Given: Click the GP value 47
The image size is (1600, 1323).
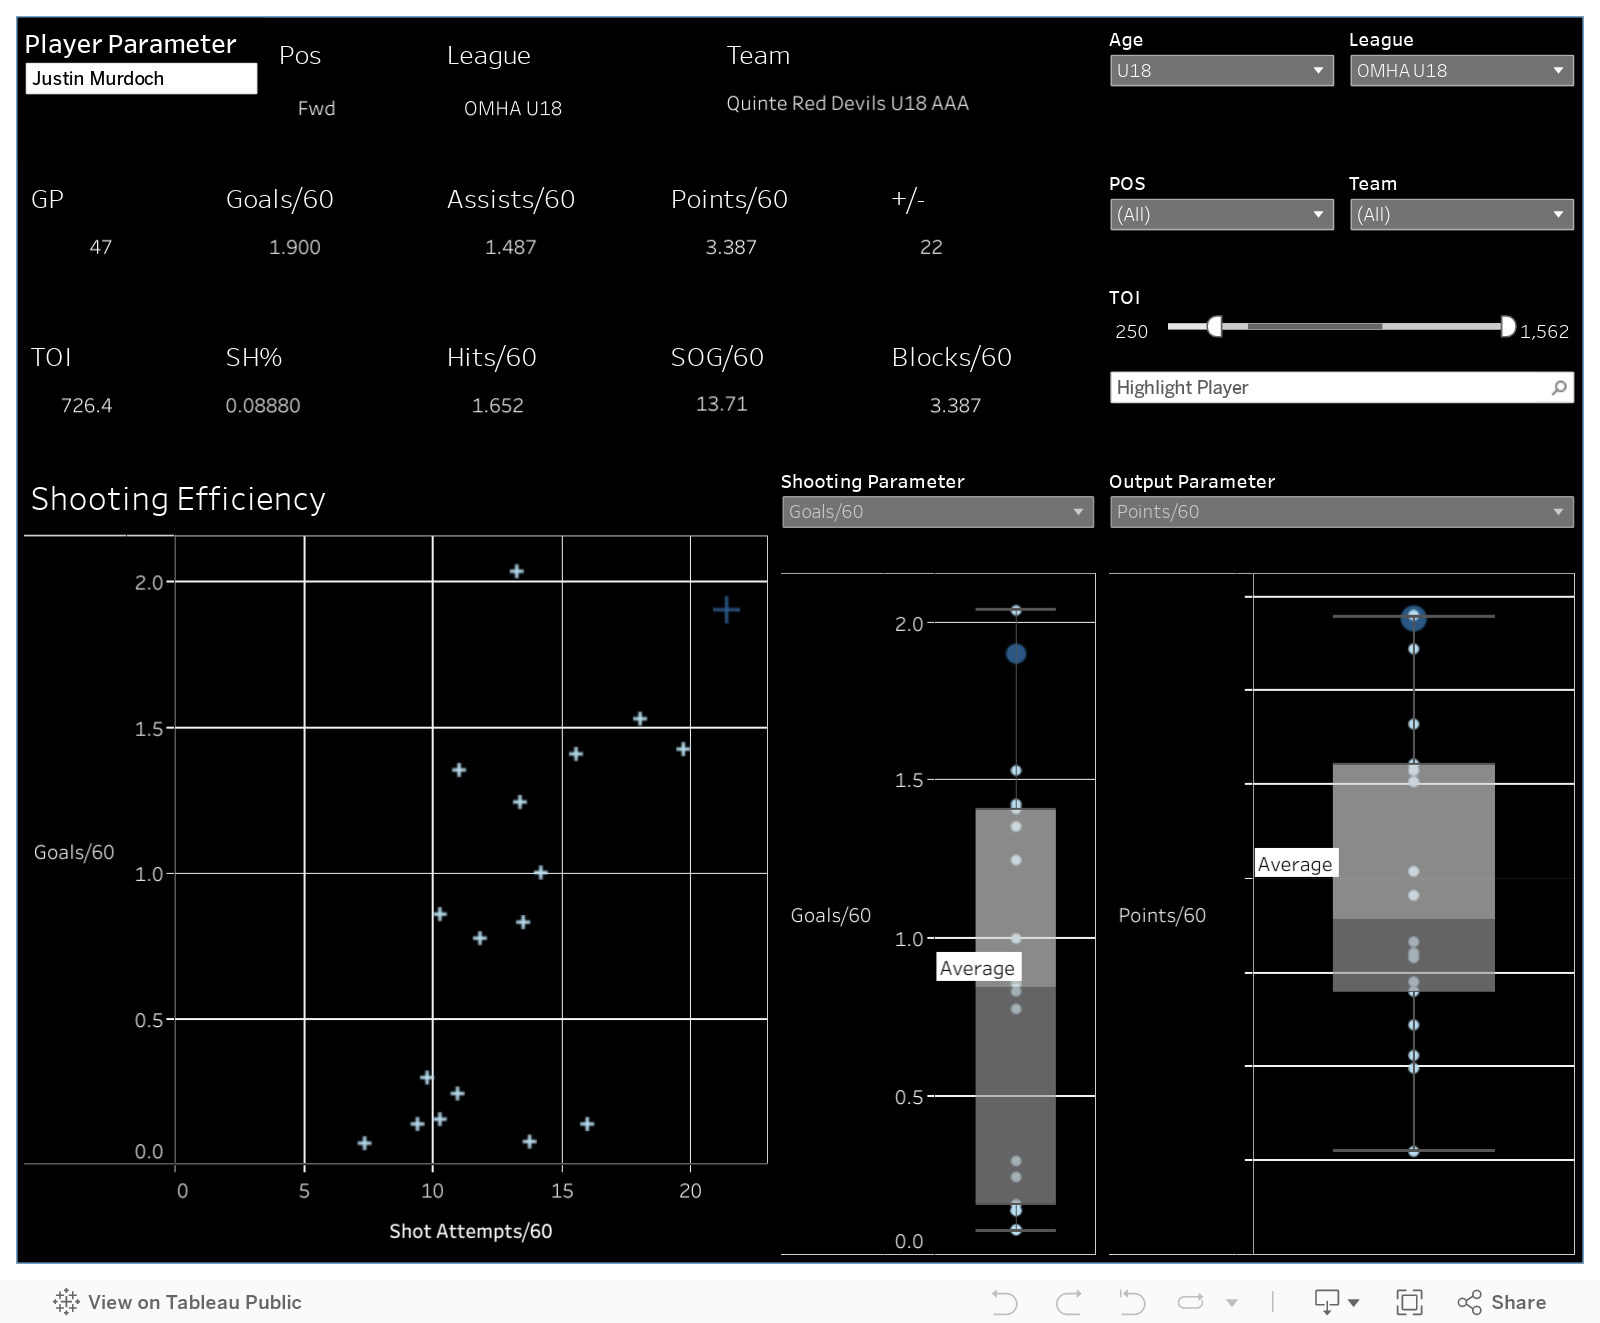Looking at the screenshot, I should click(x=101, y=247).
